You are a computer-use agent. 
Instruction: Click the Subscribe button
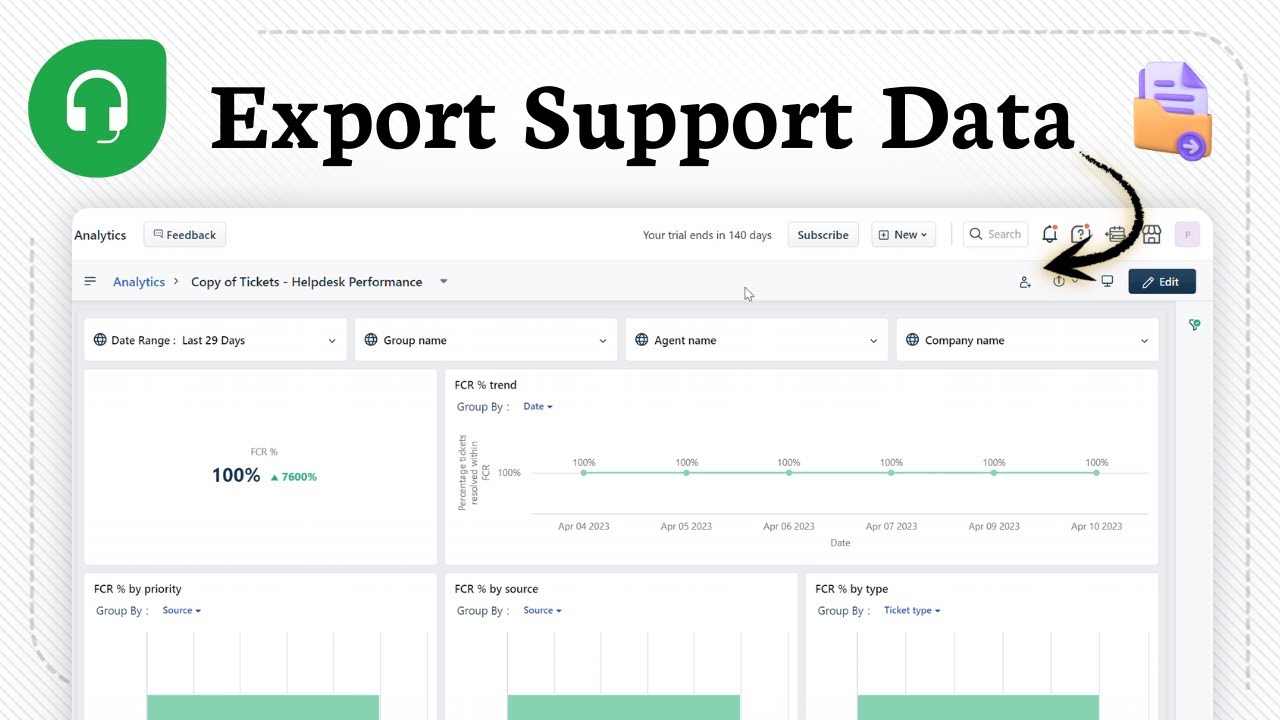823,235
